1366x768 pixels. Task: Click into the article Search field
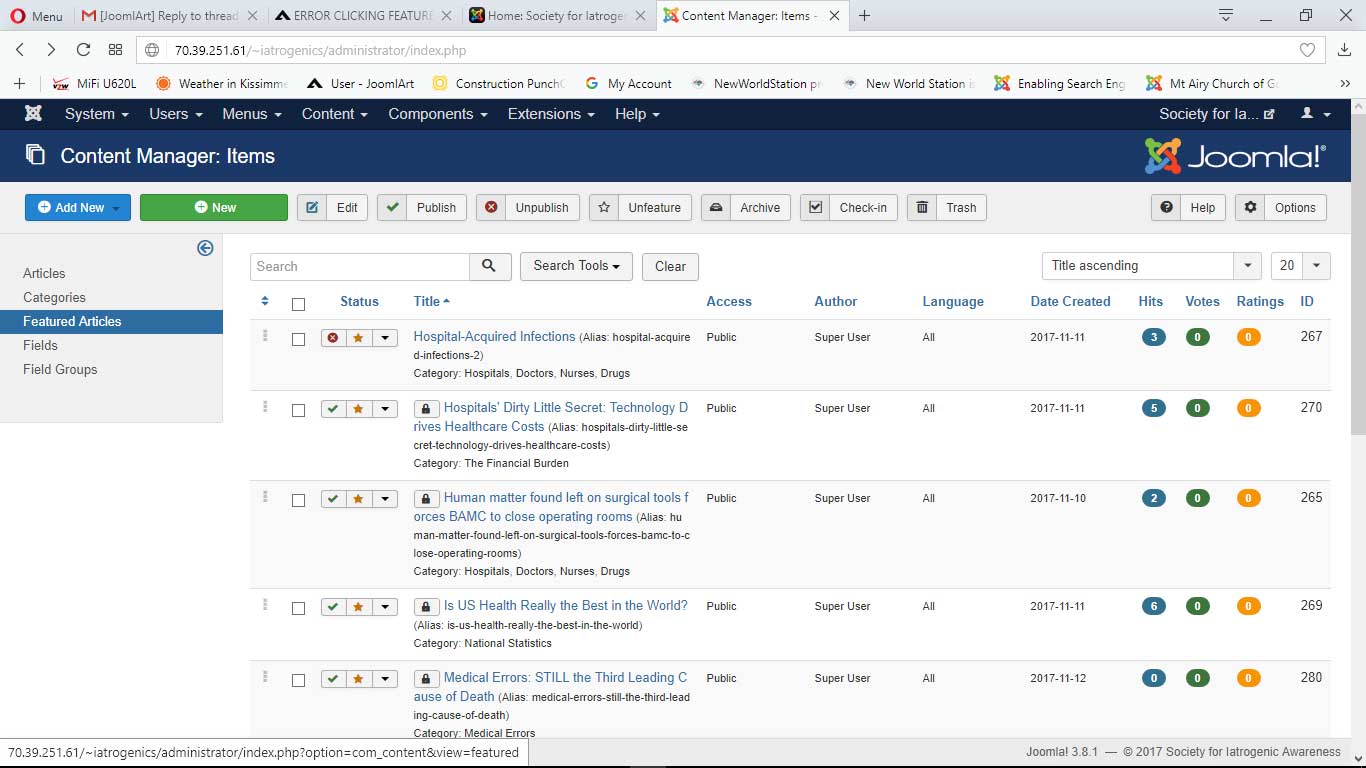click(360, 266)
